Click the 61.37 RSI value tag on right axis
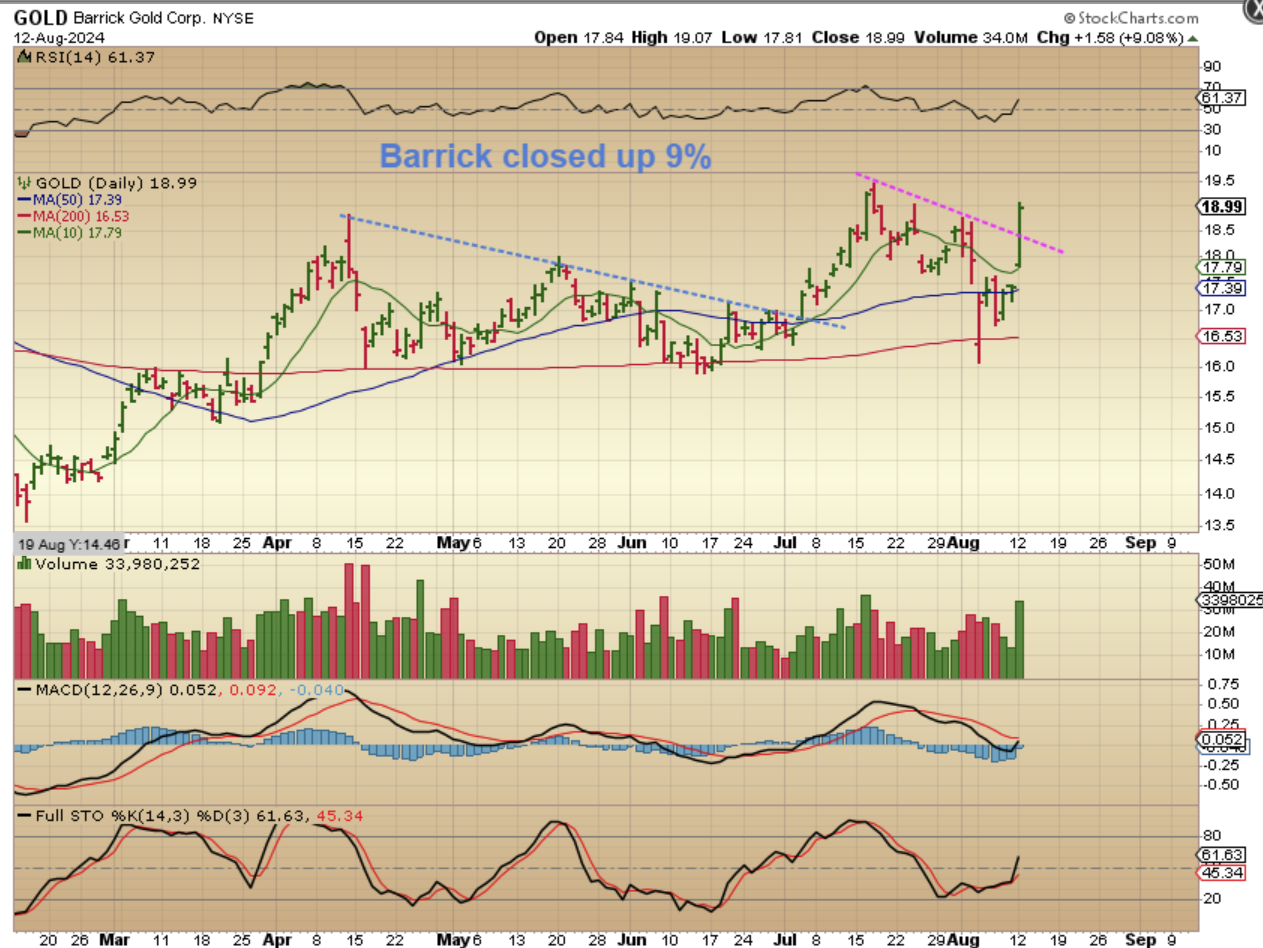Screen dimensions: 1263x948 point(1222,97)
